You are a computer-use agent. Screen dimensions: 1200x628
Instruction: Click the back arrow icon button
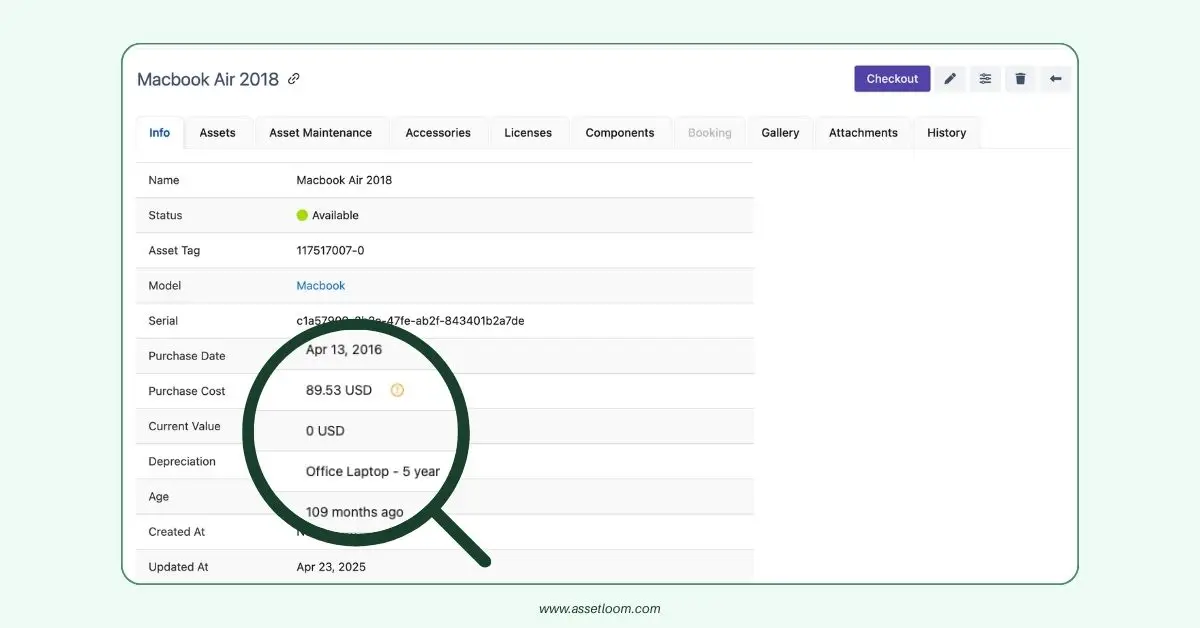click(x=1055, y=79)
